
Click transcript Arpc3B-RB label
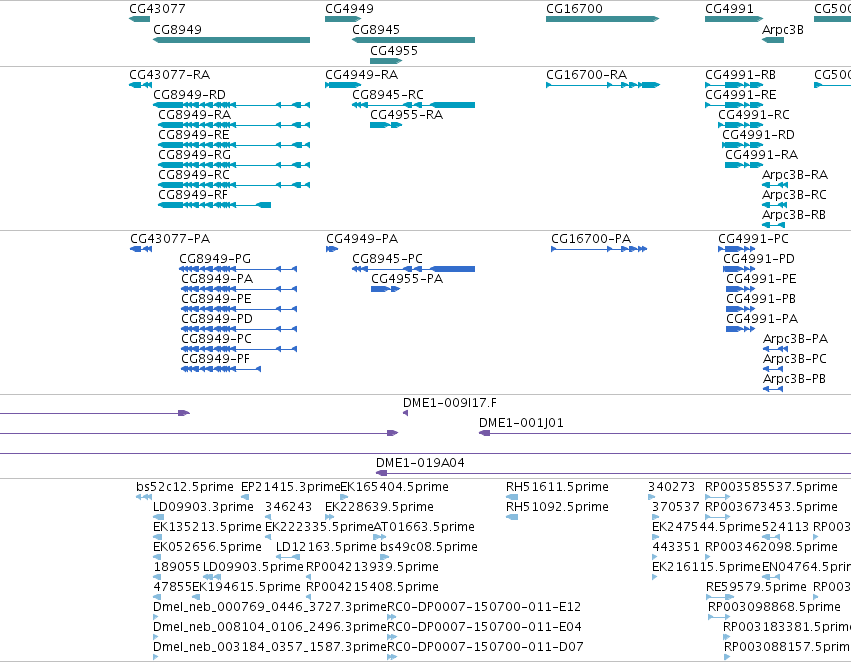pyautogui.click(x=794, y=215)
